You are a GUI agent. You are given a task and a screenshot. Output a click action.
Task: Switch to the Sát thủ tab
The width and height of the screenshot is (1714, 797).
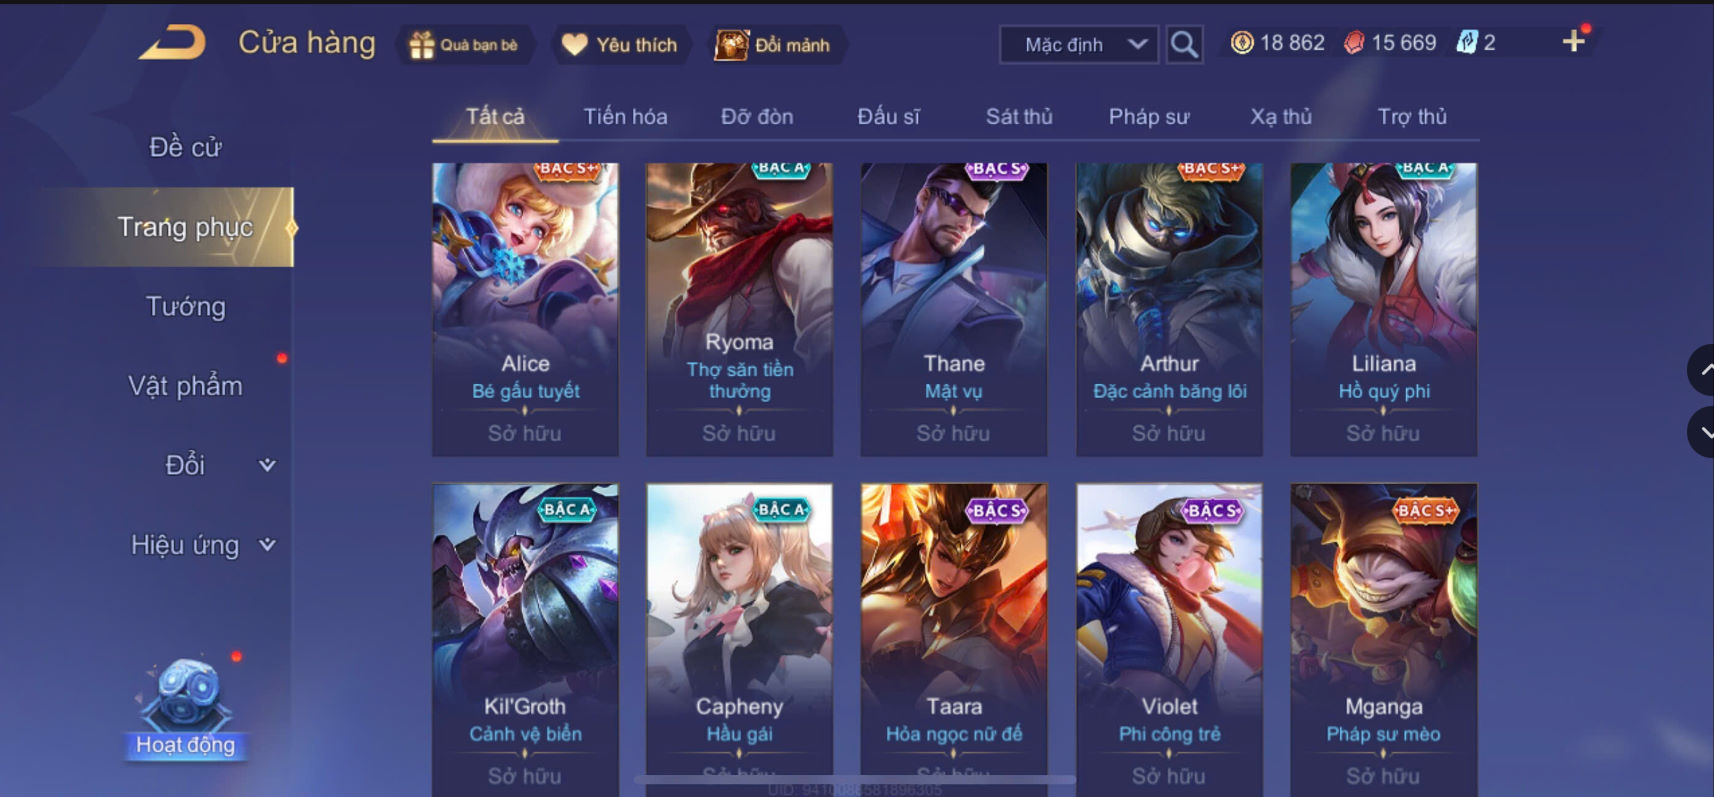(x=1019, y=117)
